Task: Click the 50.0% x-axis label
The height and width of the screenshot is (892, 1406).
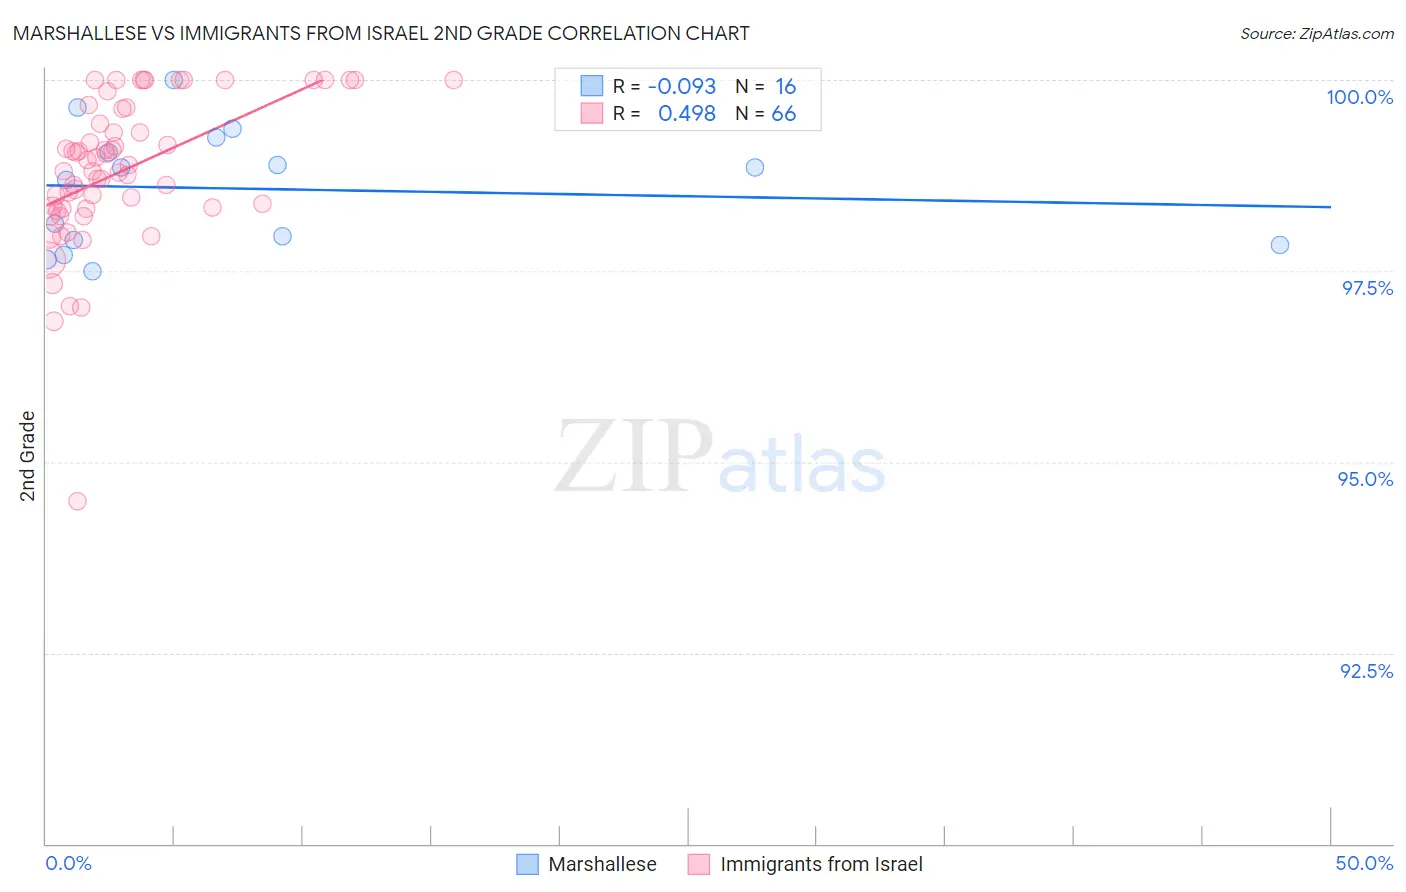Action: 1364,863
